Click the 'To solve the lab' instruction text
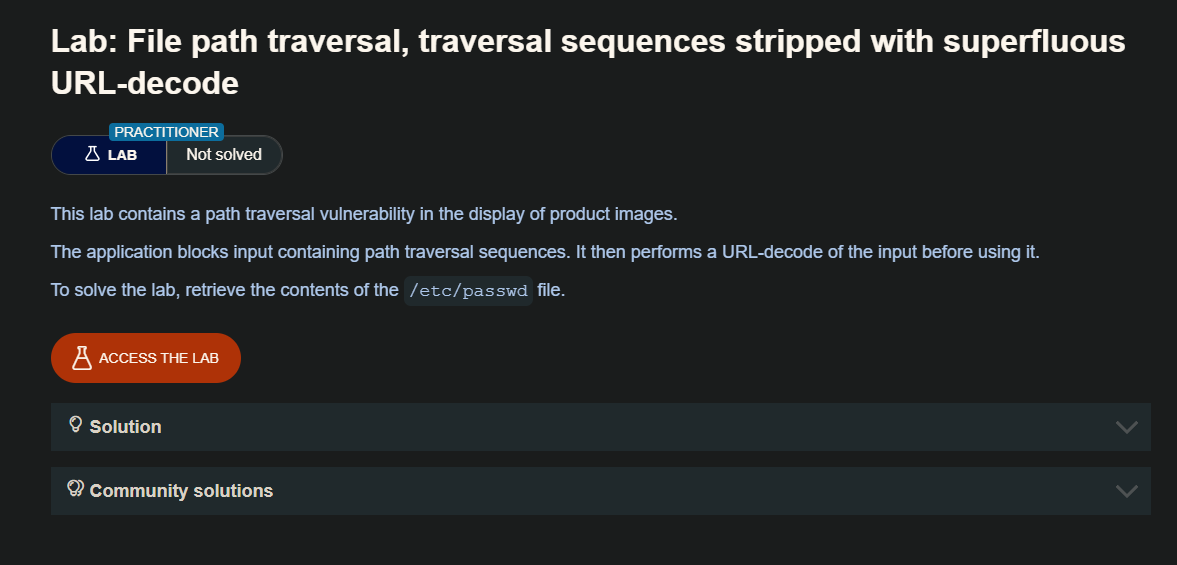1177x565 pixels. coord(224,292)
